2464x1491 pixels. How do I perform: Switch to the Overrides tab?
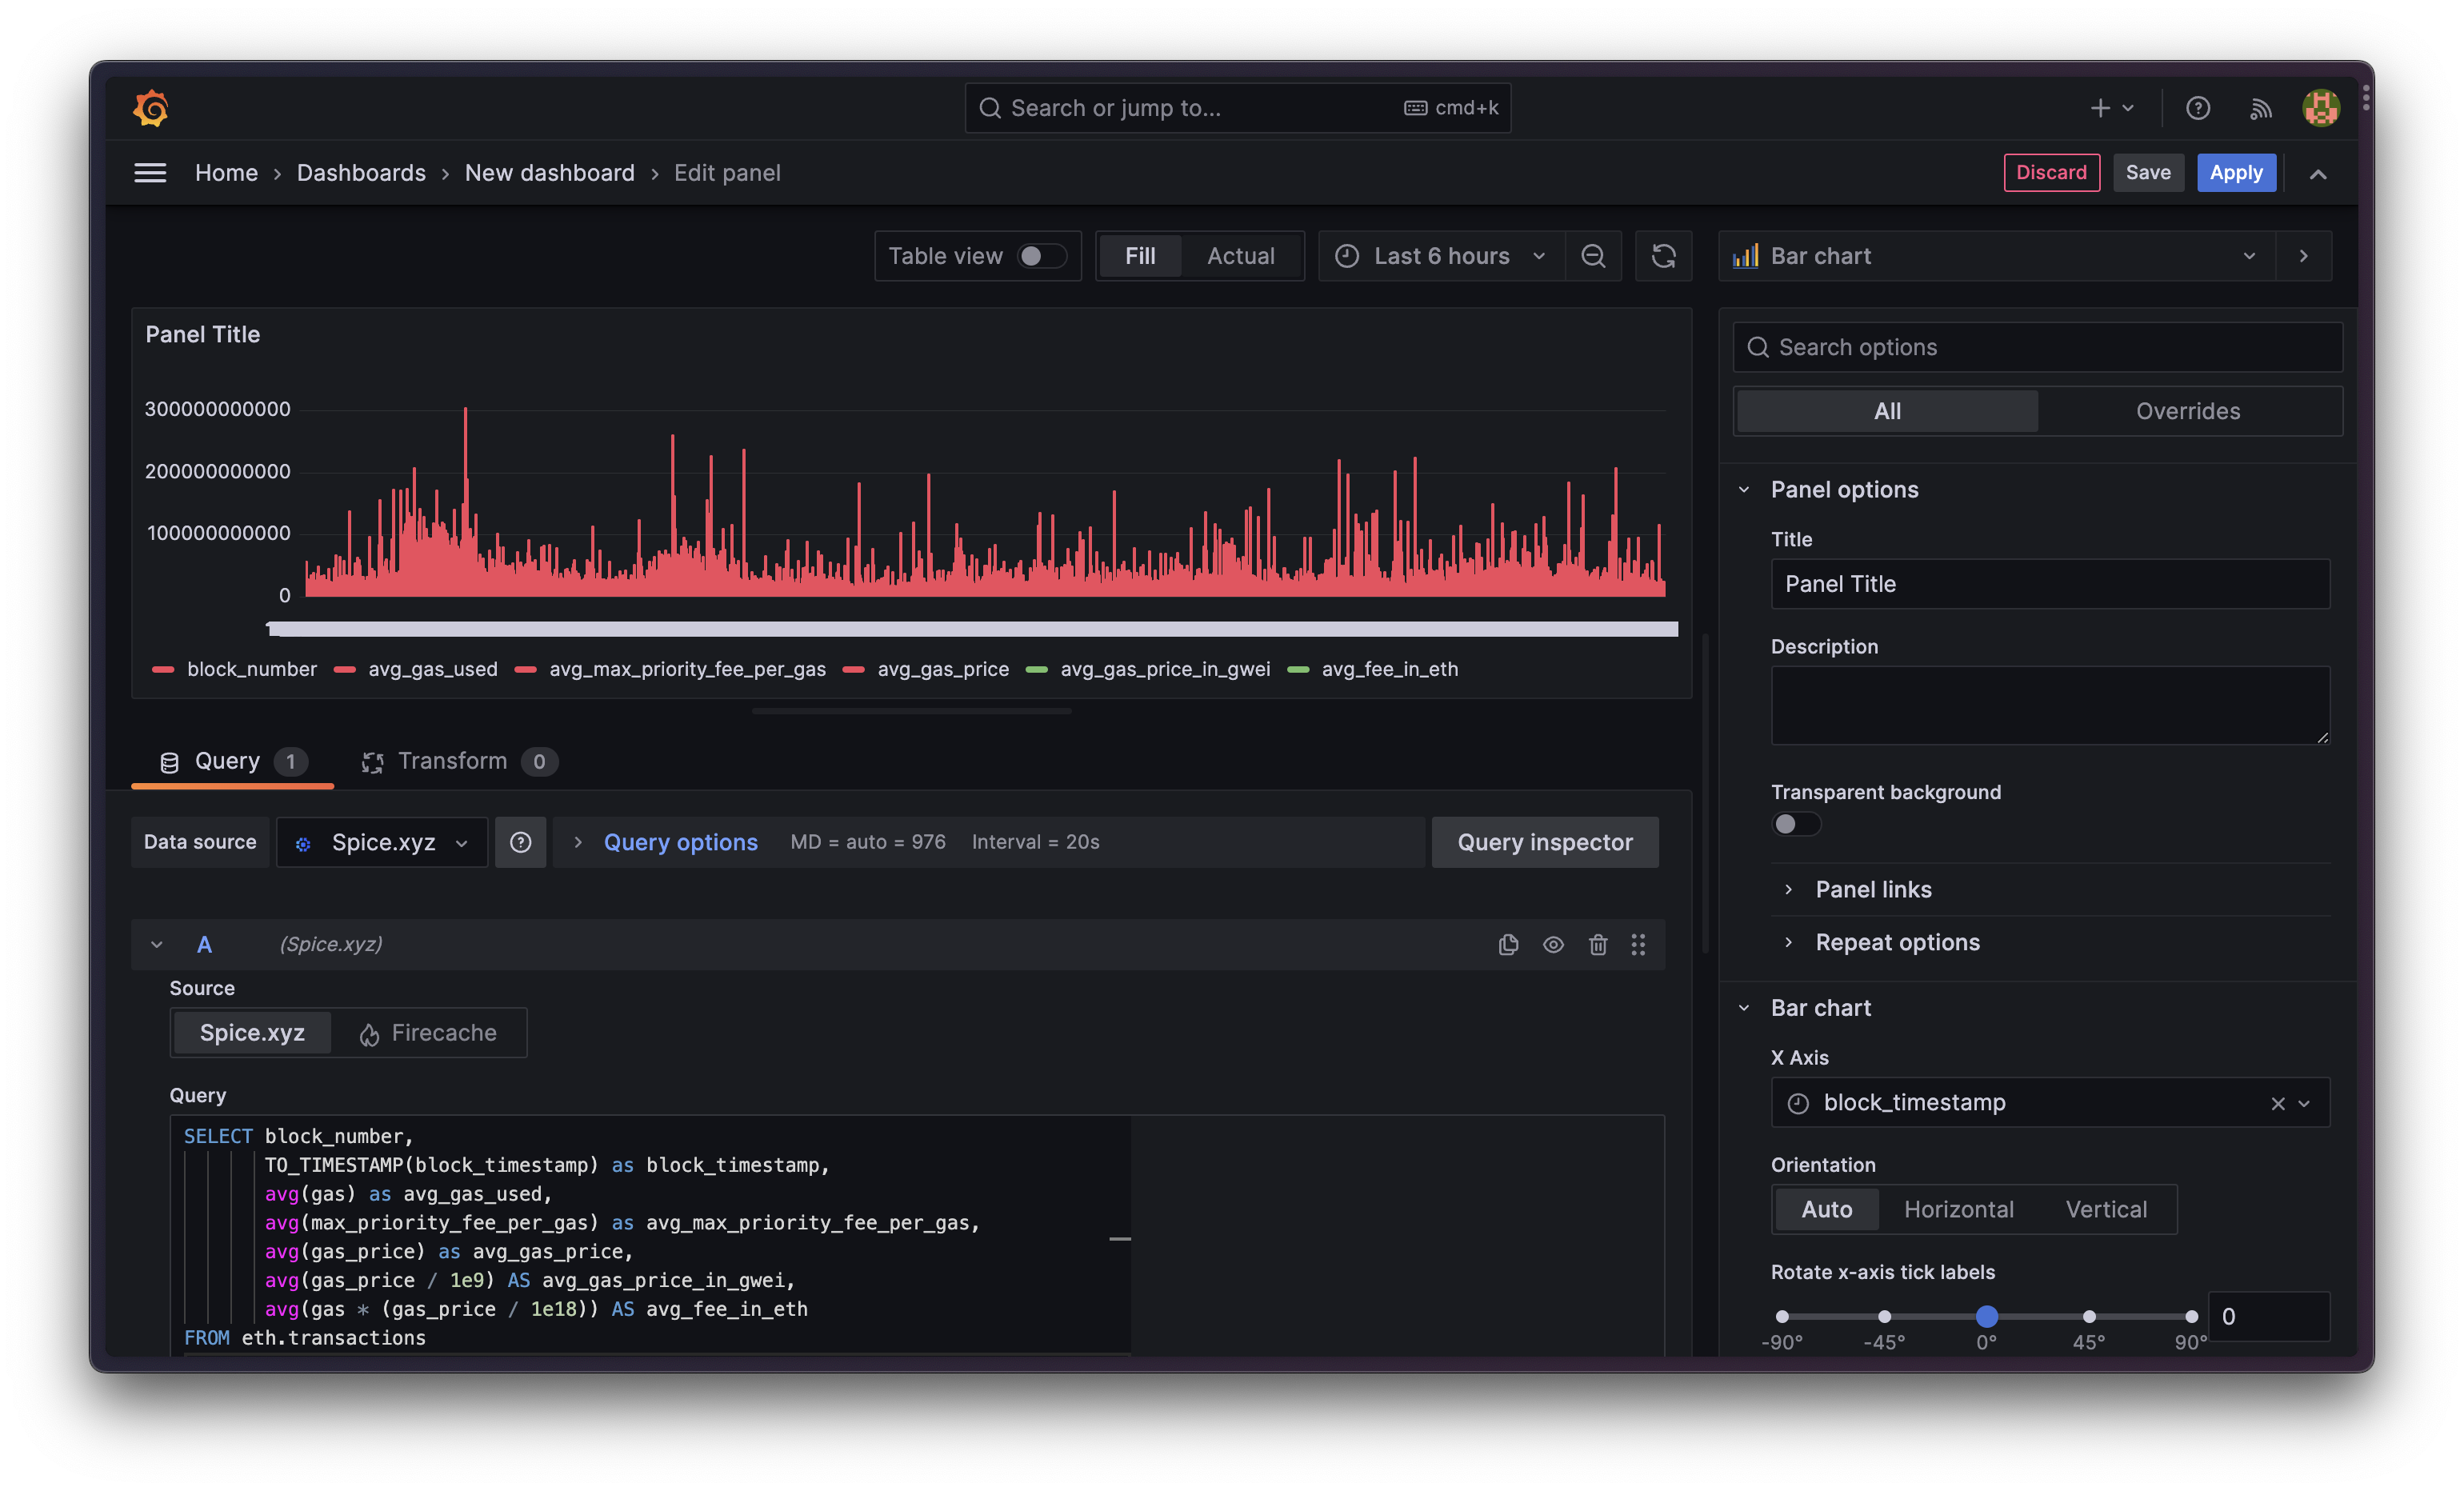click(2187, 411)
